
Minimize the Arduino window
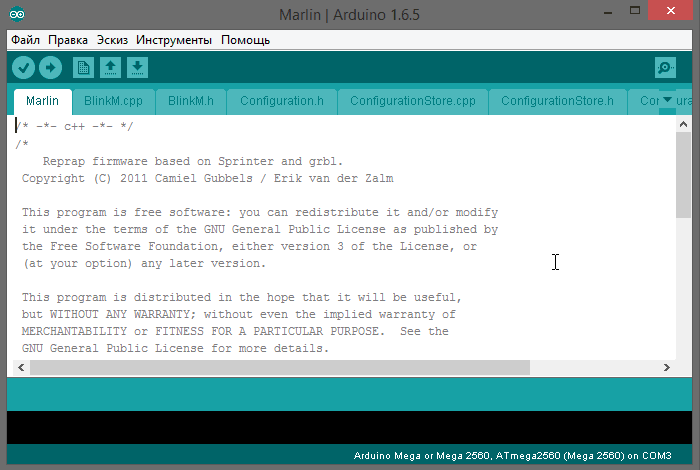pyautogui.click(x=608, y=11)
